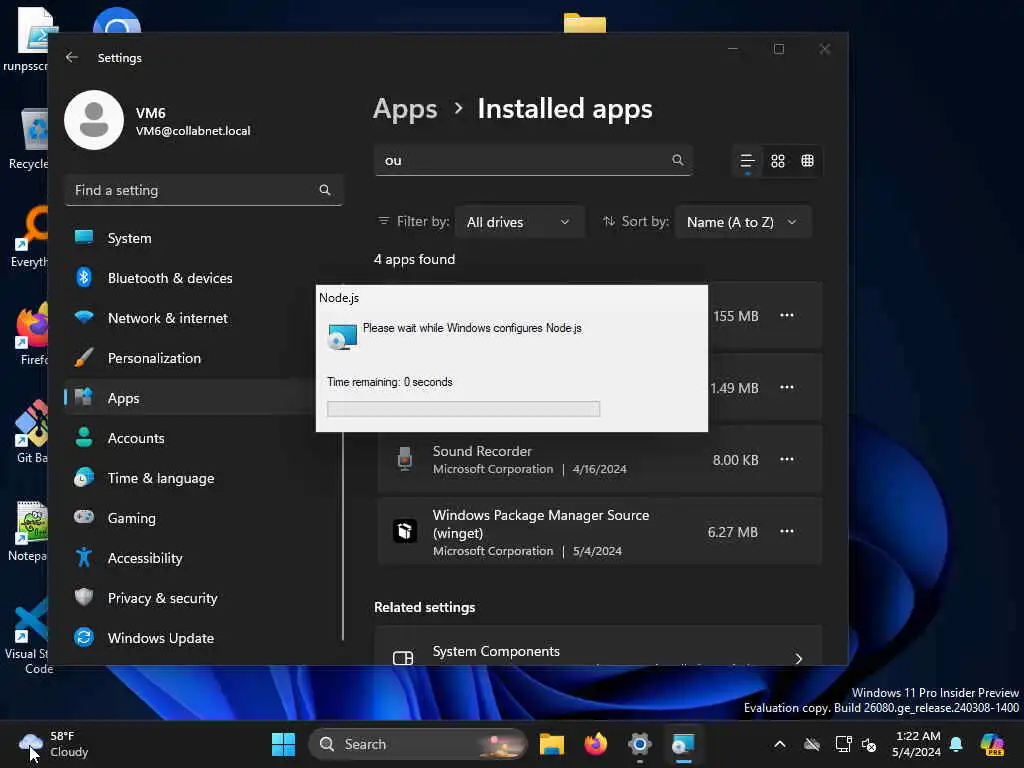The image size is (1024, 768).
Task: Click the winget package app icon
Action: click(x=405, y=531)
